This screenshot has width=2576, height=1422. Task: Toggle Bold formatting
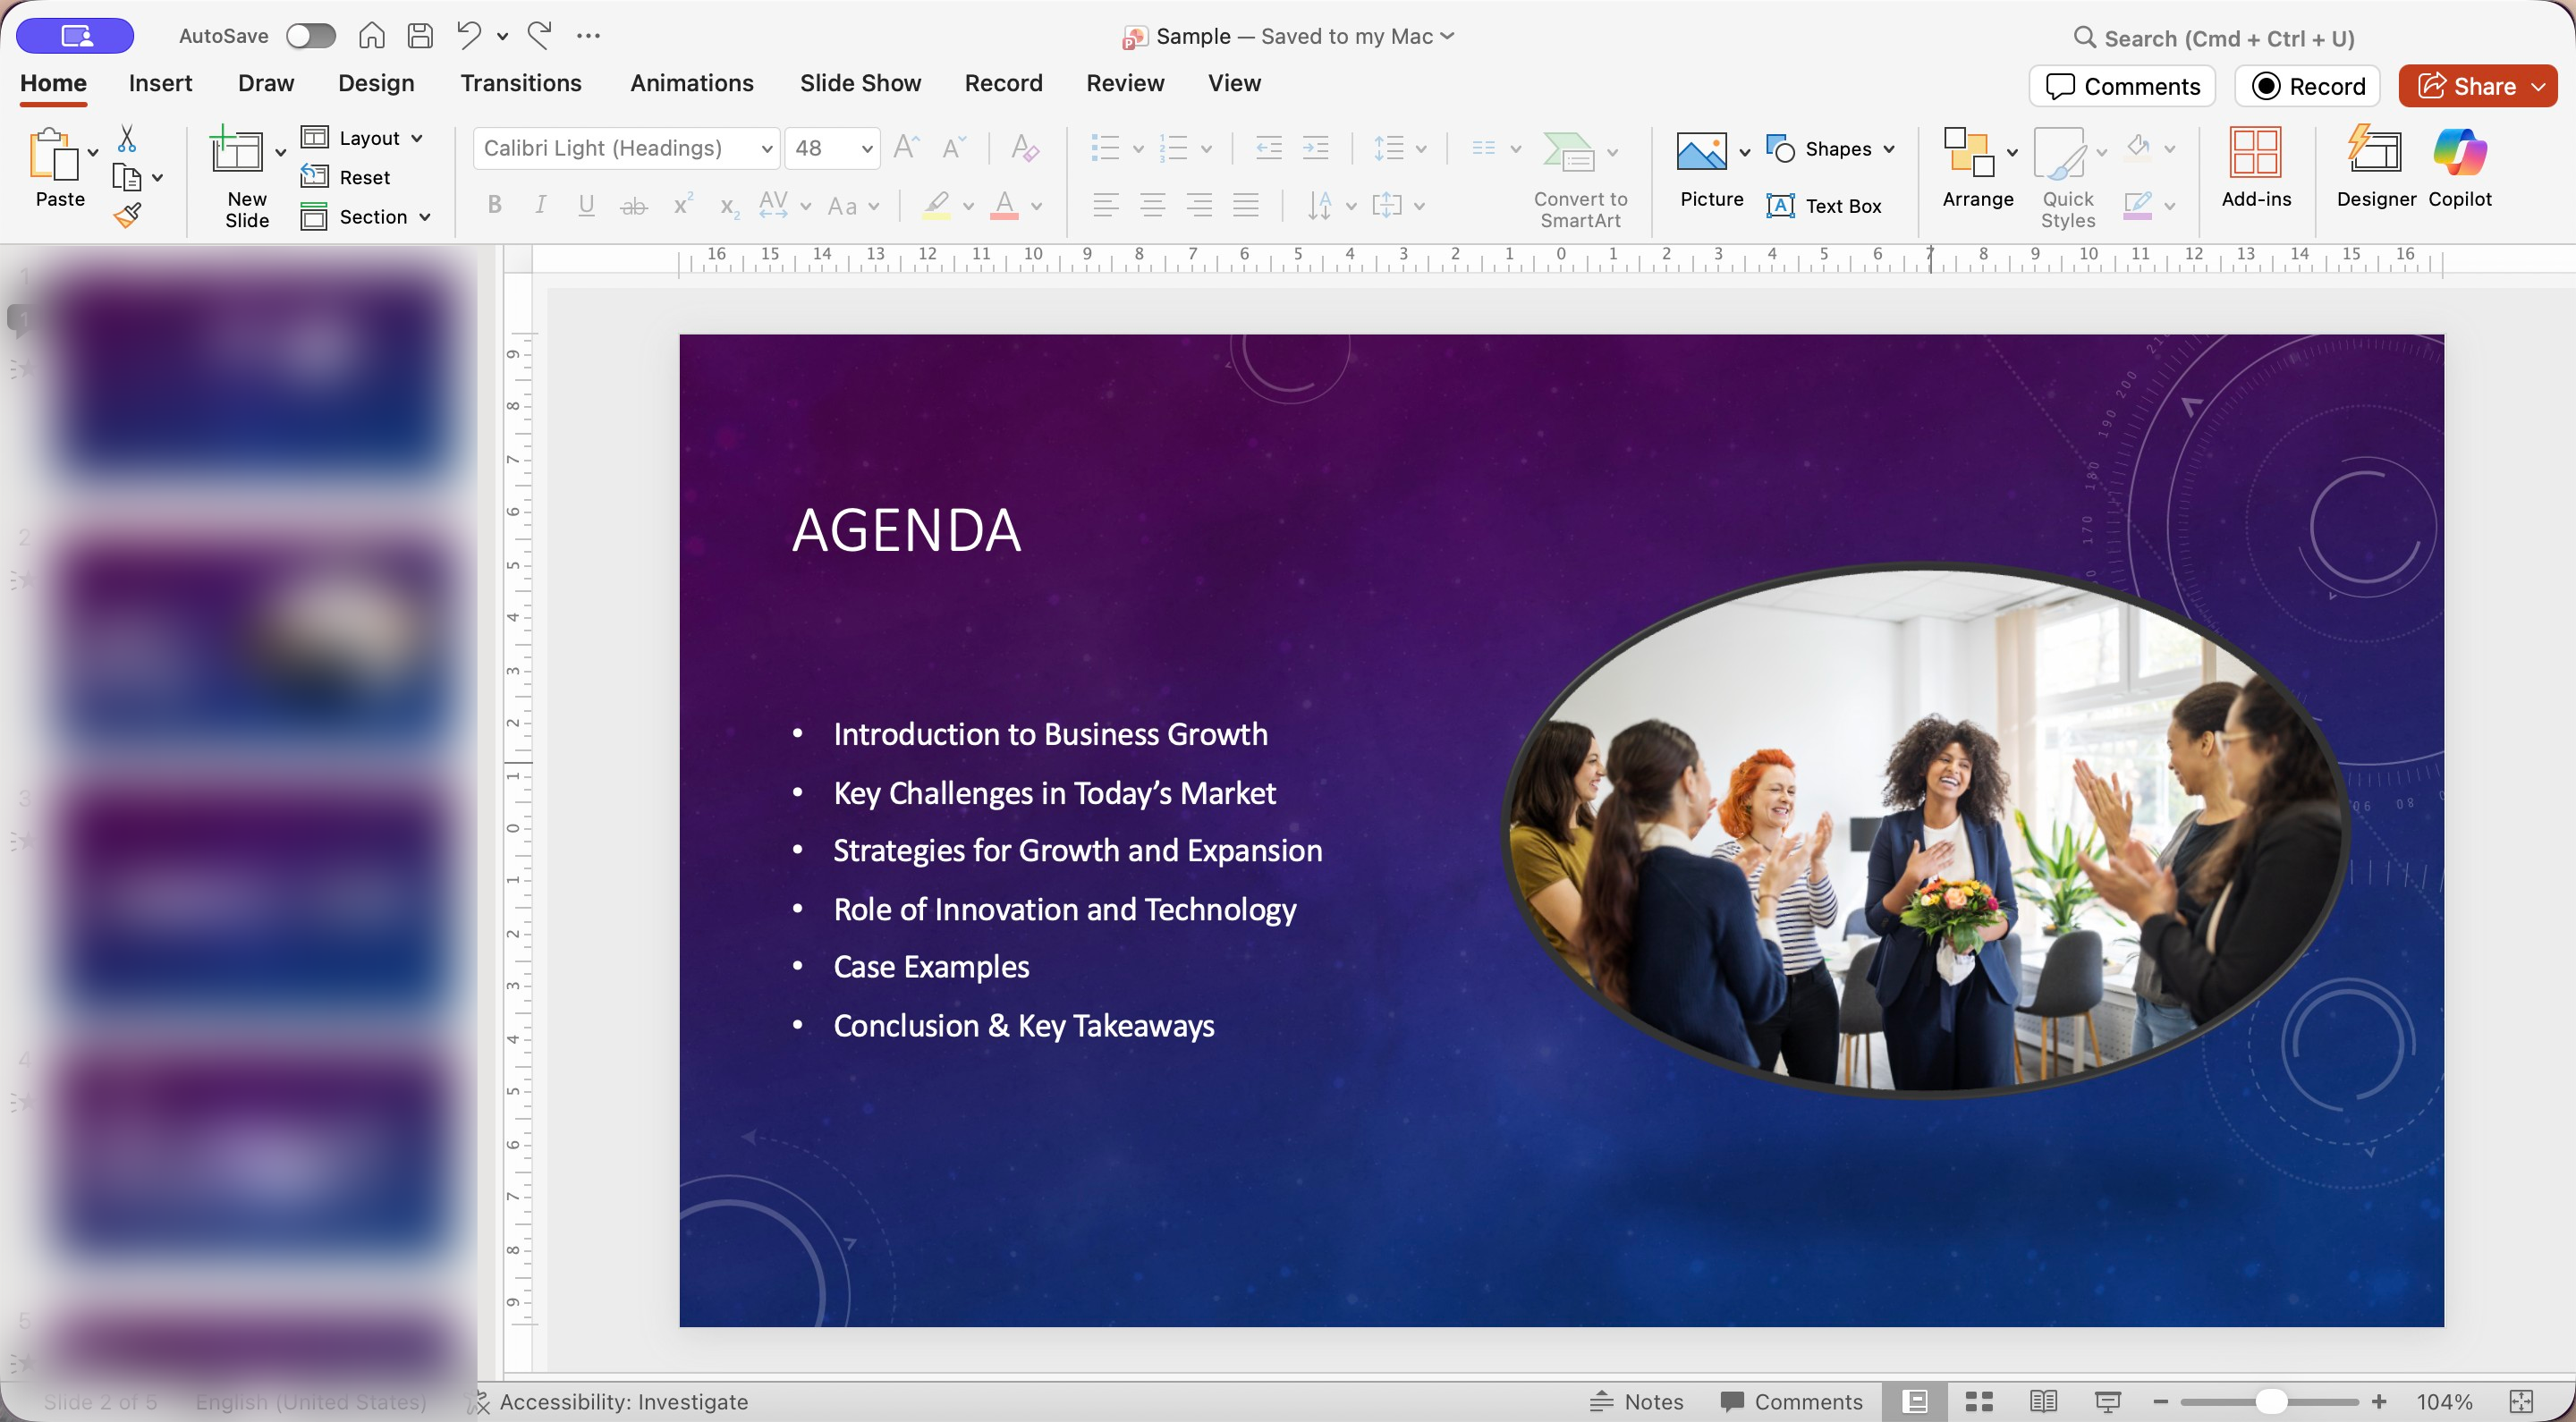point(494,206)
